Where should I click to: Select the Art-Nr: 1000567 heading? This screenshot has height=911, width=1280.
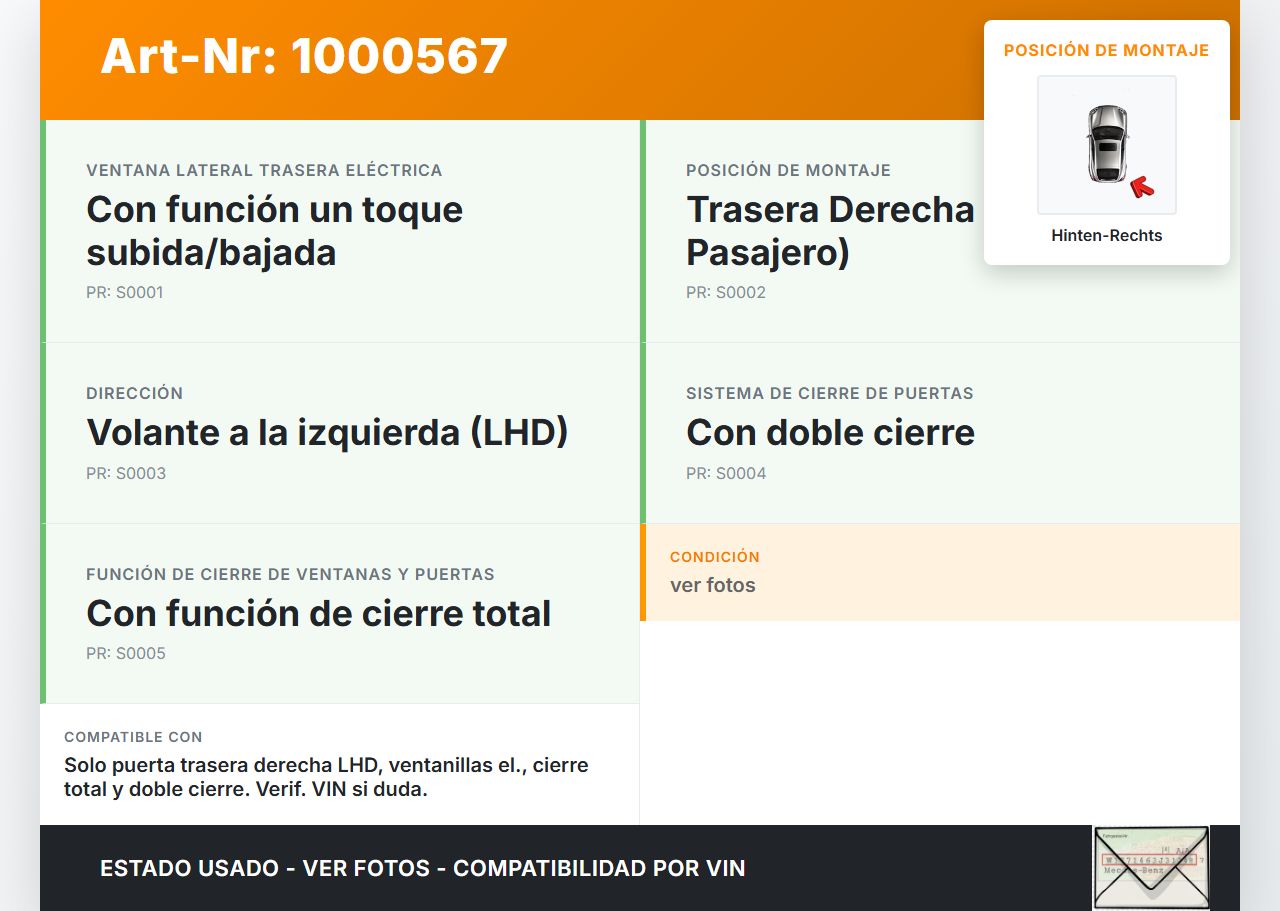tap(304, 56)
